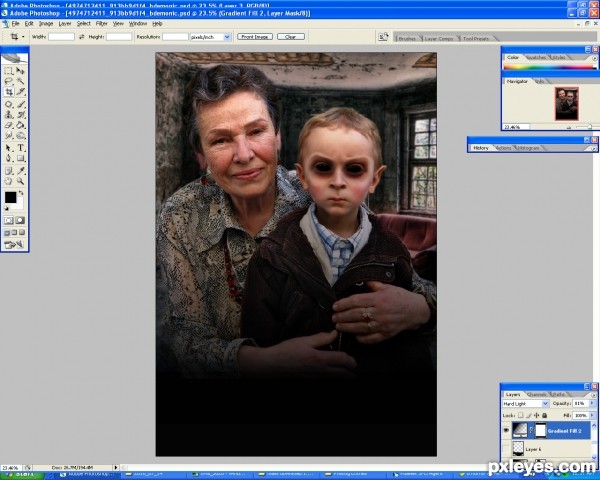600x480 pixels.
Task: Open the Hard Light blend mode dropdown
Action: pyautogui.click(x=545, y=404)
